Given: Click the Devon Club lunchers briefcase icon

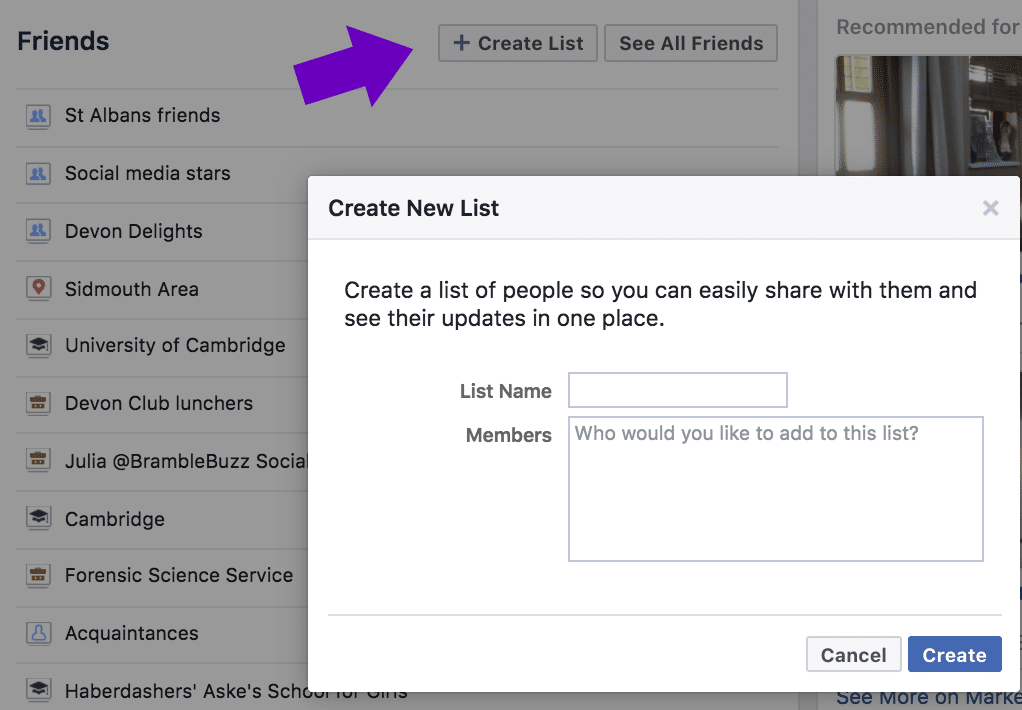Looking at the screenshot, I should (38, 403).
